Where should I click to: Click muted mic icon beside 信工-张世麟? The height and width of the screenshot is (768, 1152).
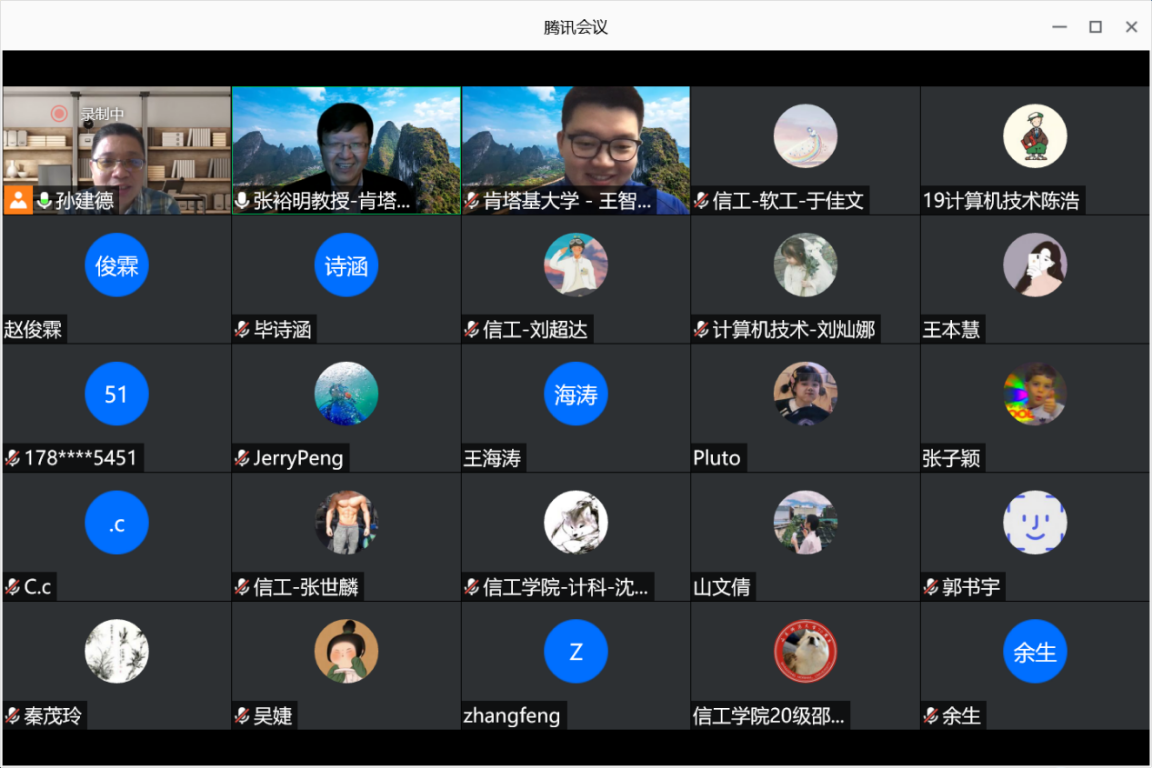pyautogui.click(x=242, y=586)
